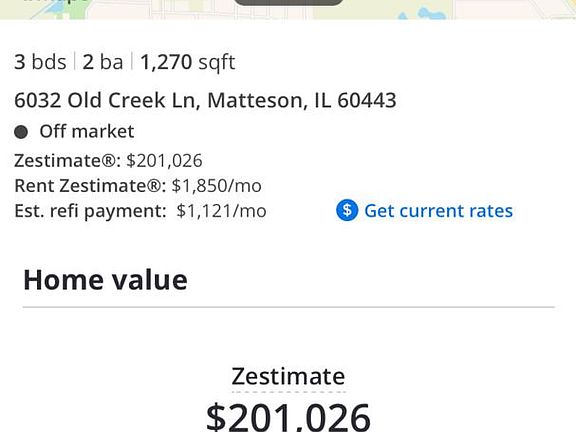Screen dimensions: 576x432
Task: Click the large $201,026 home value
Action: coord(288,417)
